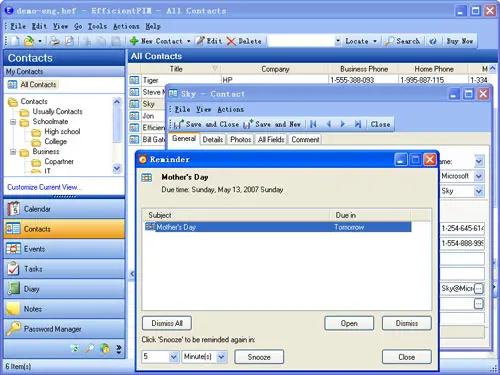Click the Search toolbar button
Viewport: 500px width, 375px height.
point(402,41)
